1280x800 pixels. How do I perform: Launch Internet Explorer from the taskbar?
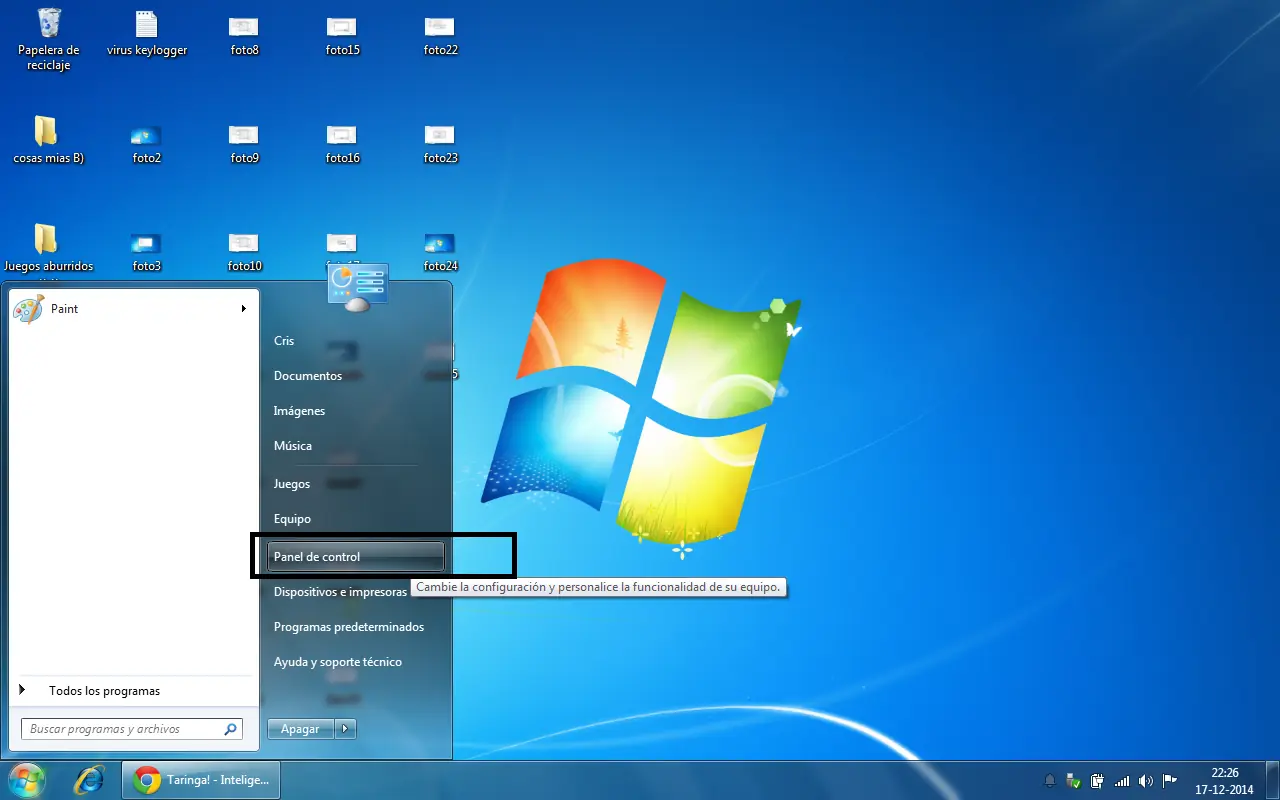tap(89, 780)
